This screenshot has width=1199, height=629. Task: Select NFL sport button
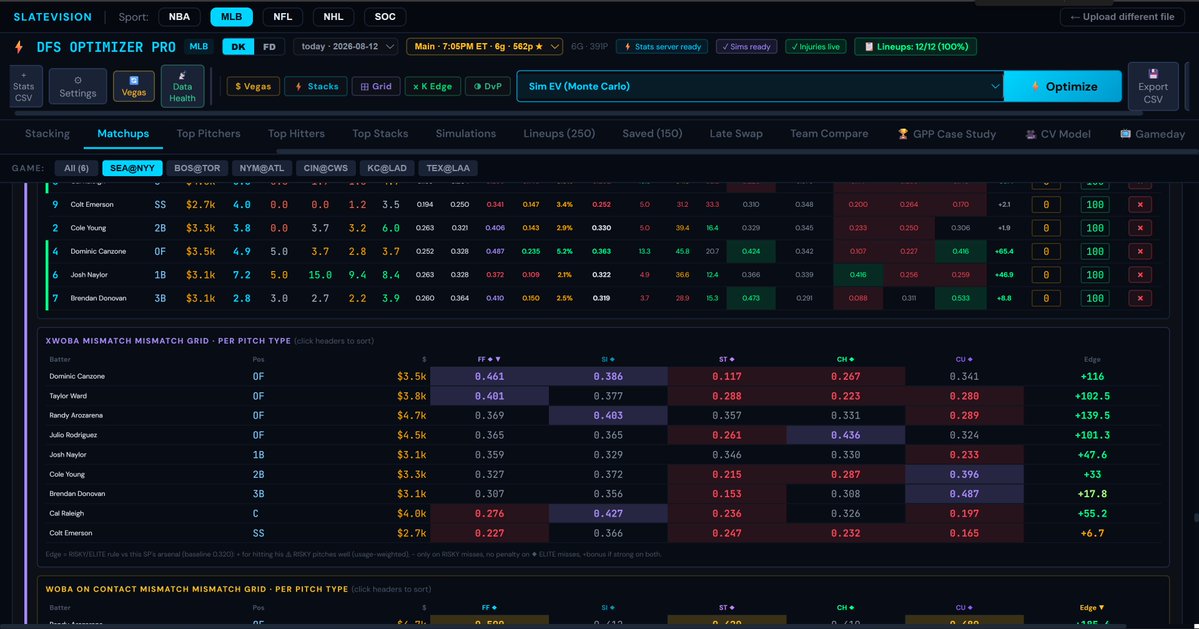(282, 17)
